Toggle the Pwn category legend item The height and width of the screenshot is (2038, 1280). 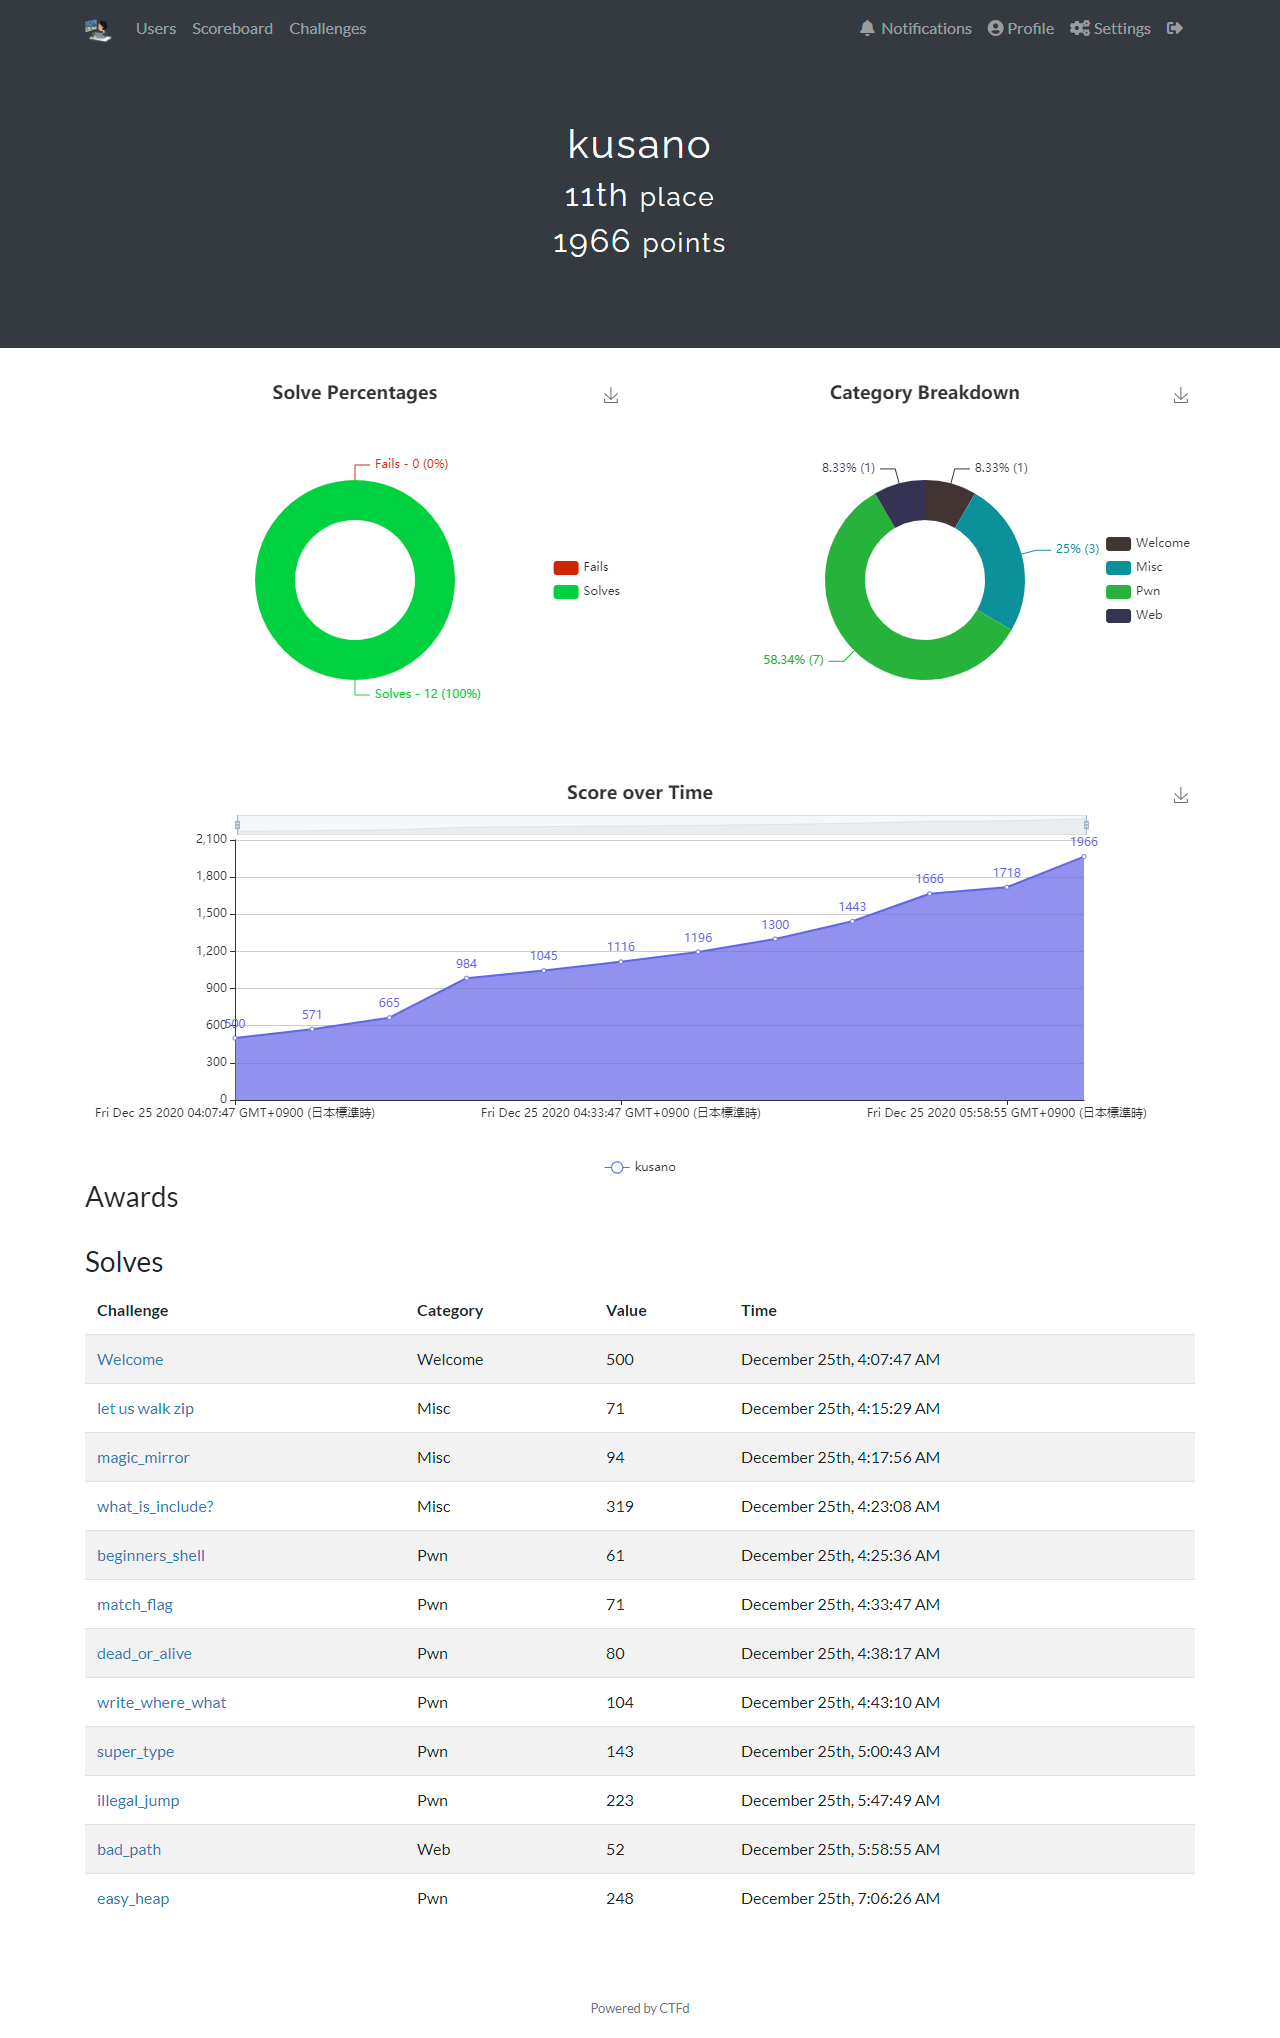(1133, 591)
